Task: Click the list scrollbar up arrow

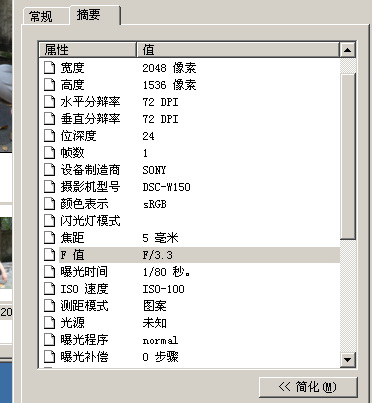Action: pyautogui.click(x=347, y=50)
